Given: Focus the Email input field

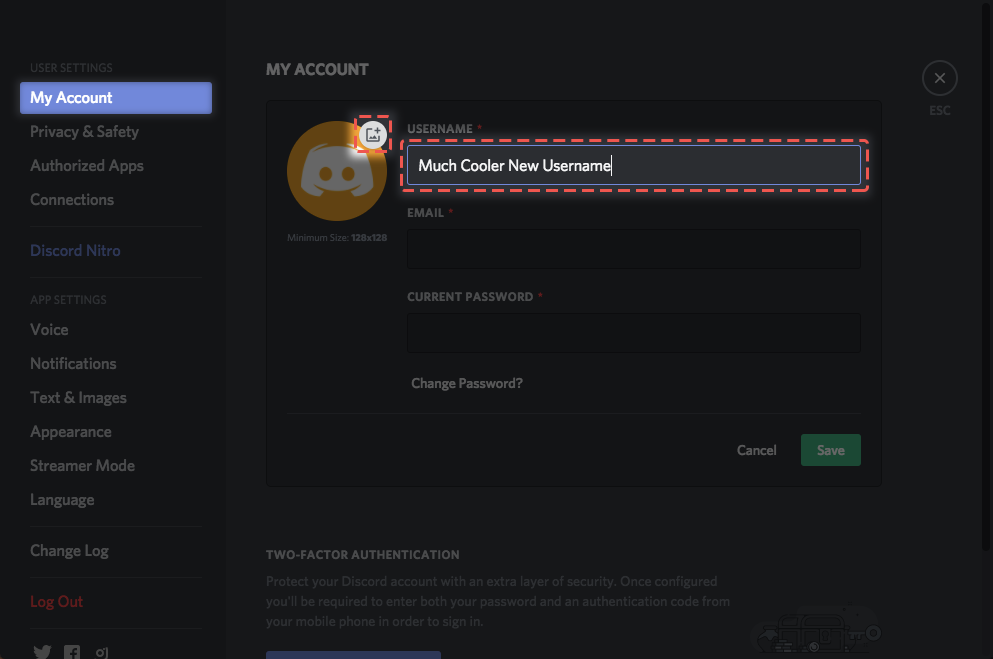Looking at the screenshot, I should [633, 249].
